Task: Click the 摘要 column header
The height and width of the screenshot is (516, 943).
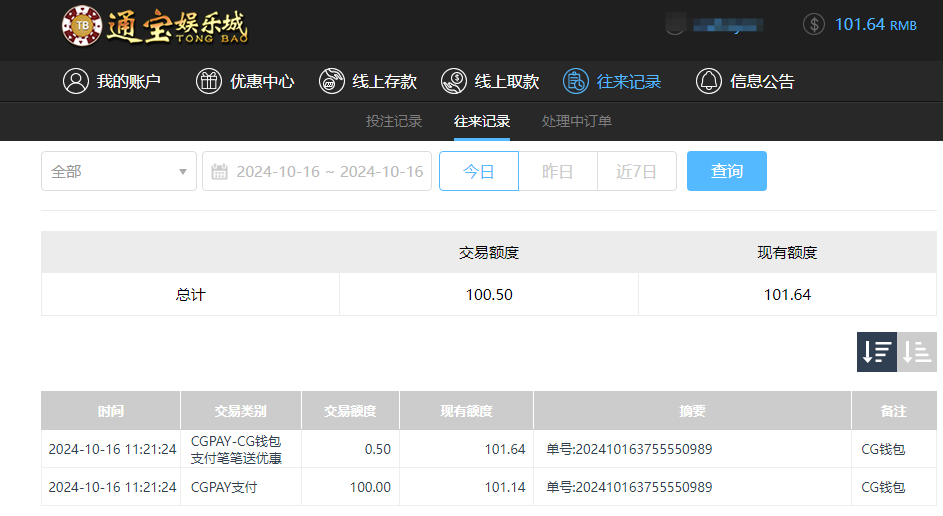Action: (x=692, y=411)
